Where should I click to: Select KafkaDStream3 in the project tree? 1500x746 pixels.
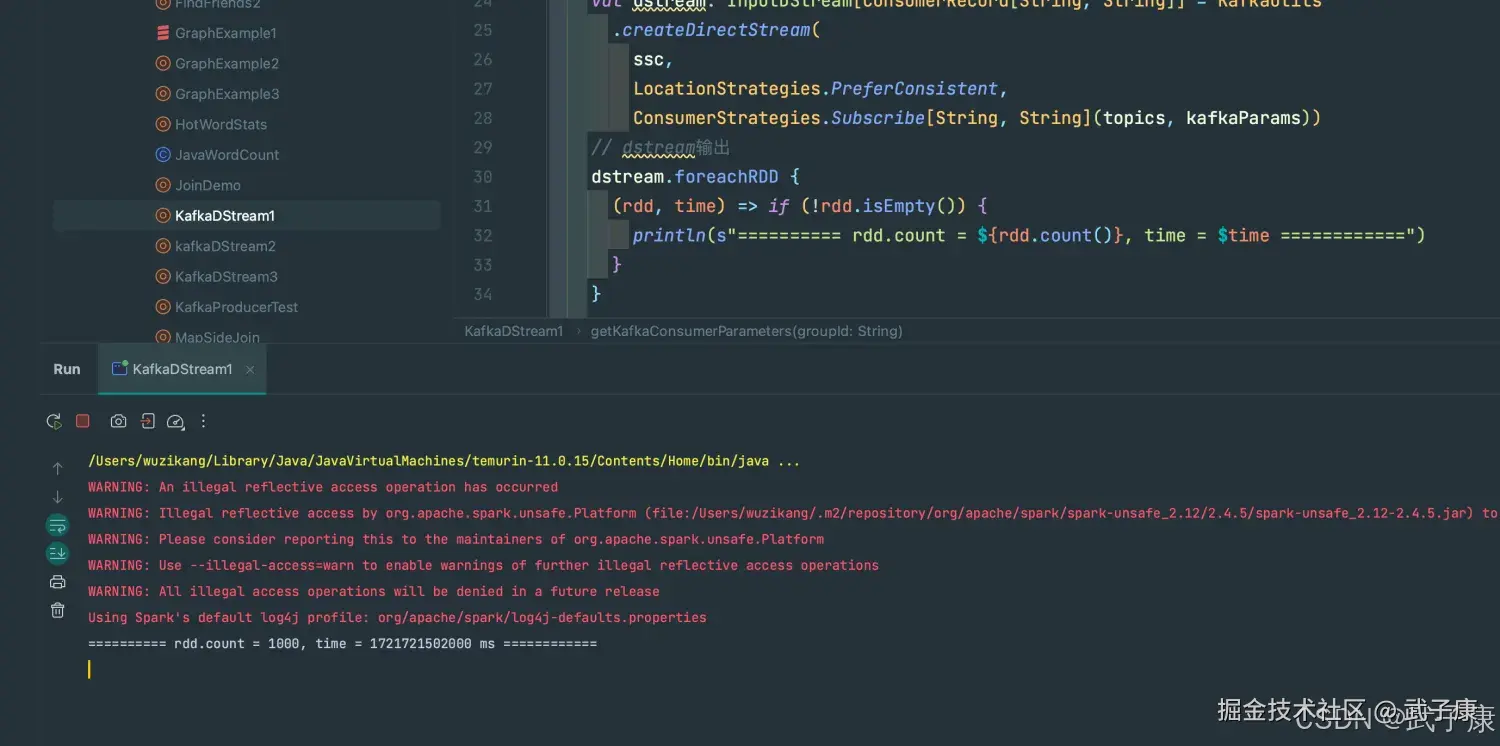coord(226,276)
